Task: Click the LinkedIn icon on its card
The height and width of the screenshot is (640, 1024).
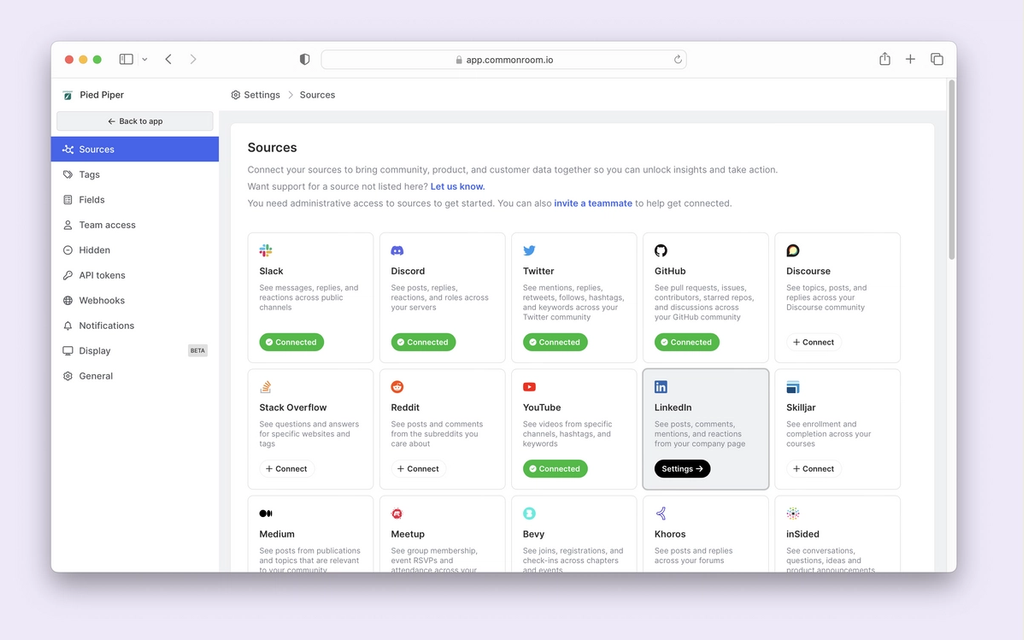Action: 660,387
